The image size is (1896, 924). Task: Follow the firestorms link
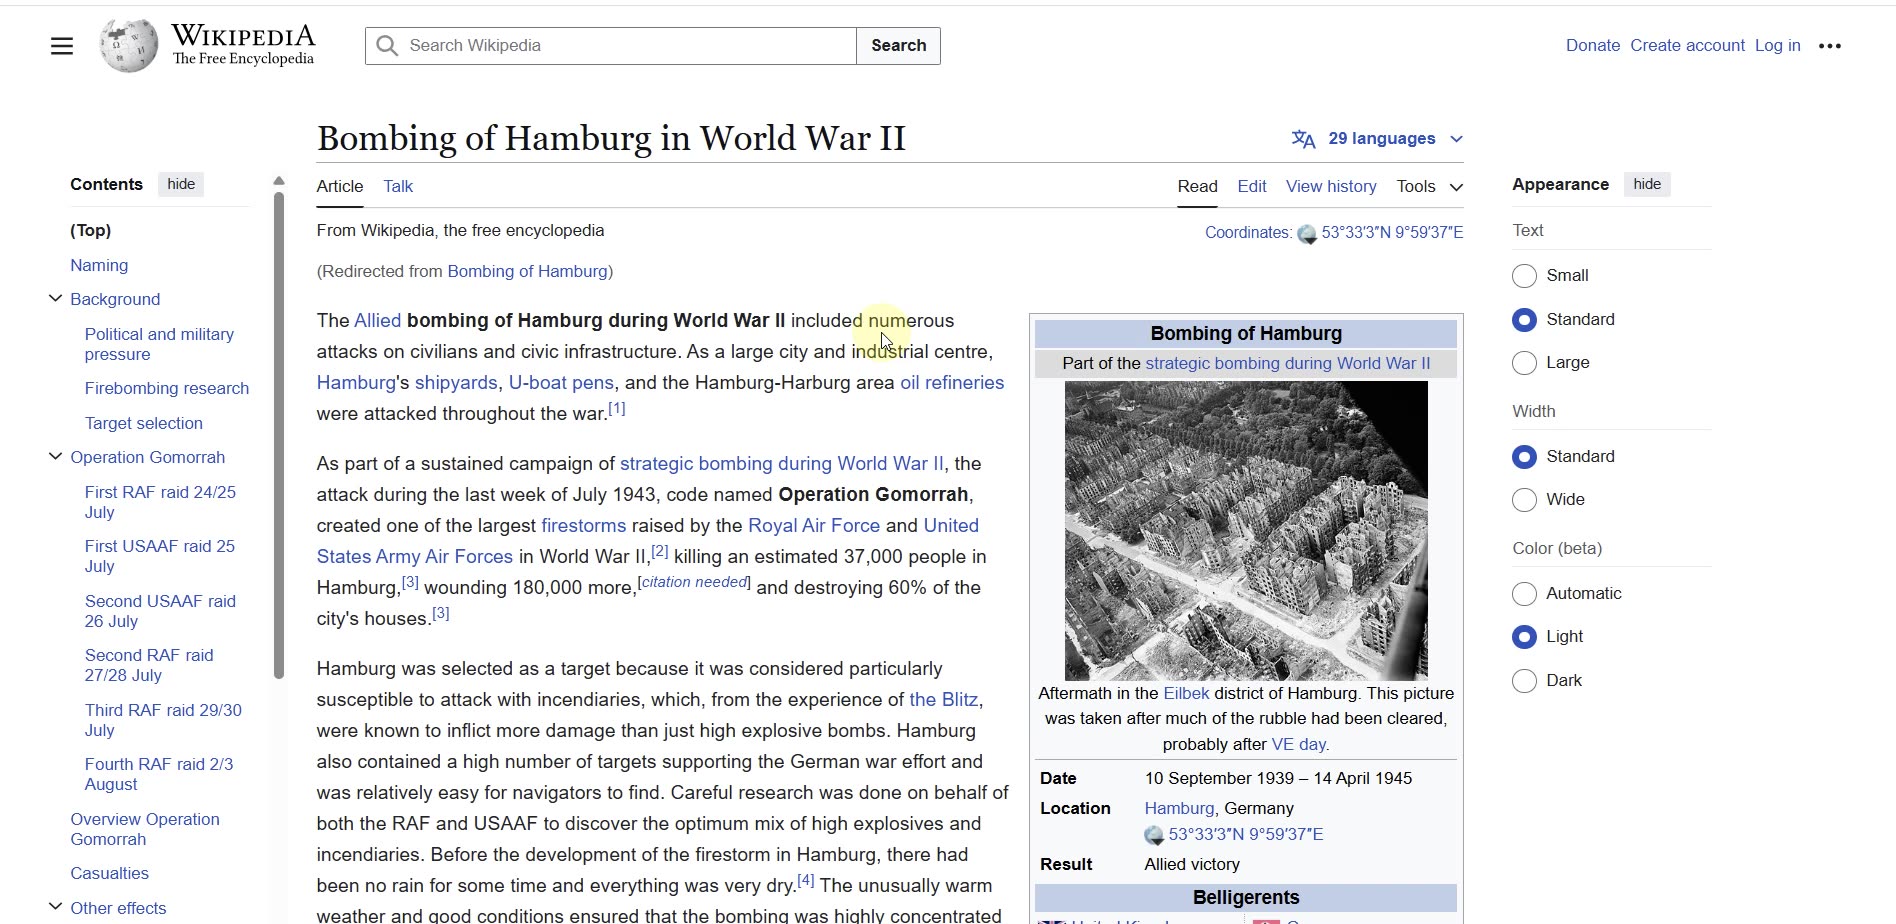583,526
